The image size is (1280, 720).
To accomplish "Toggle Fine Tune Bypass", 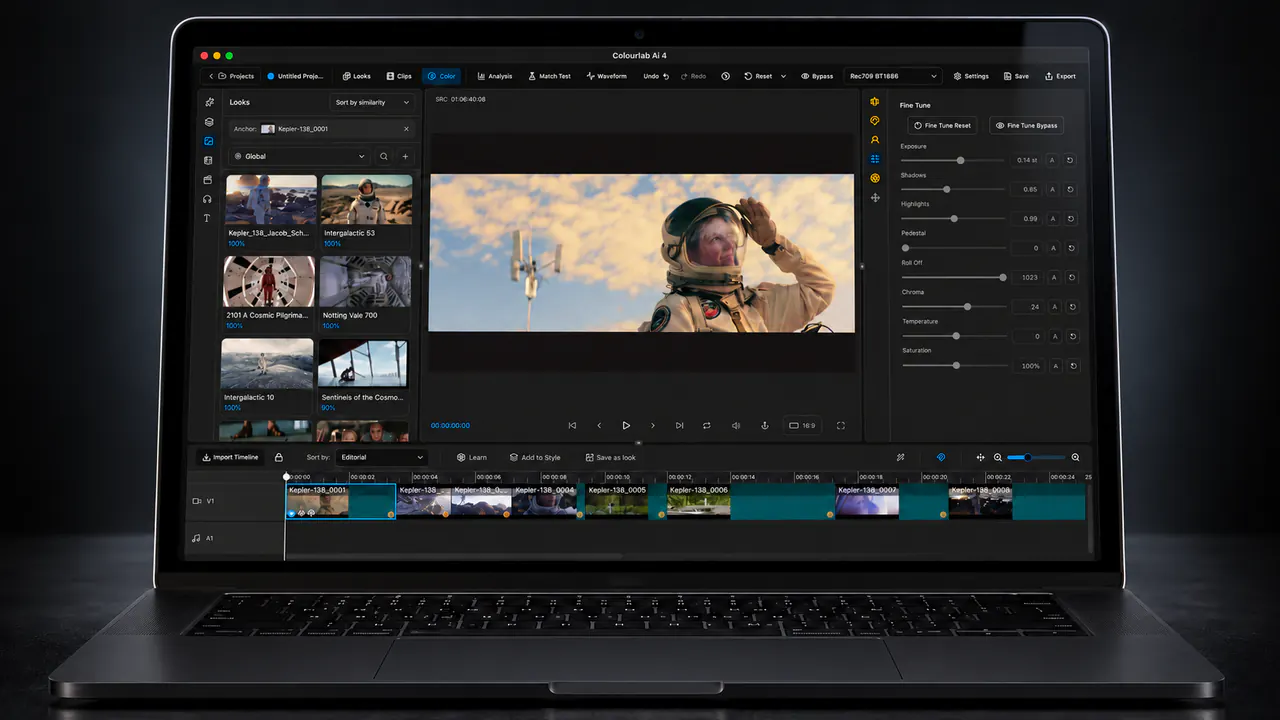I will [x=1026, y=126].
